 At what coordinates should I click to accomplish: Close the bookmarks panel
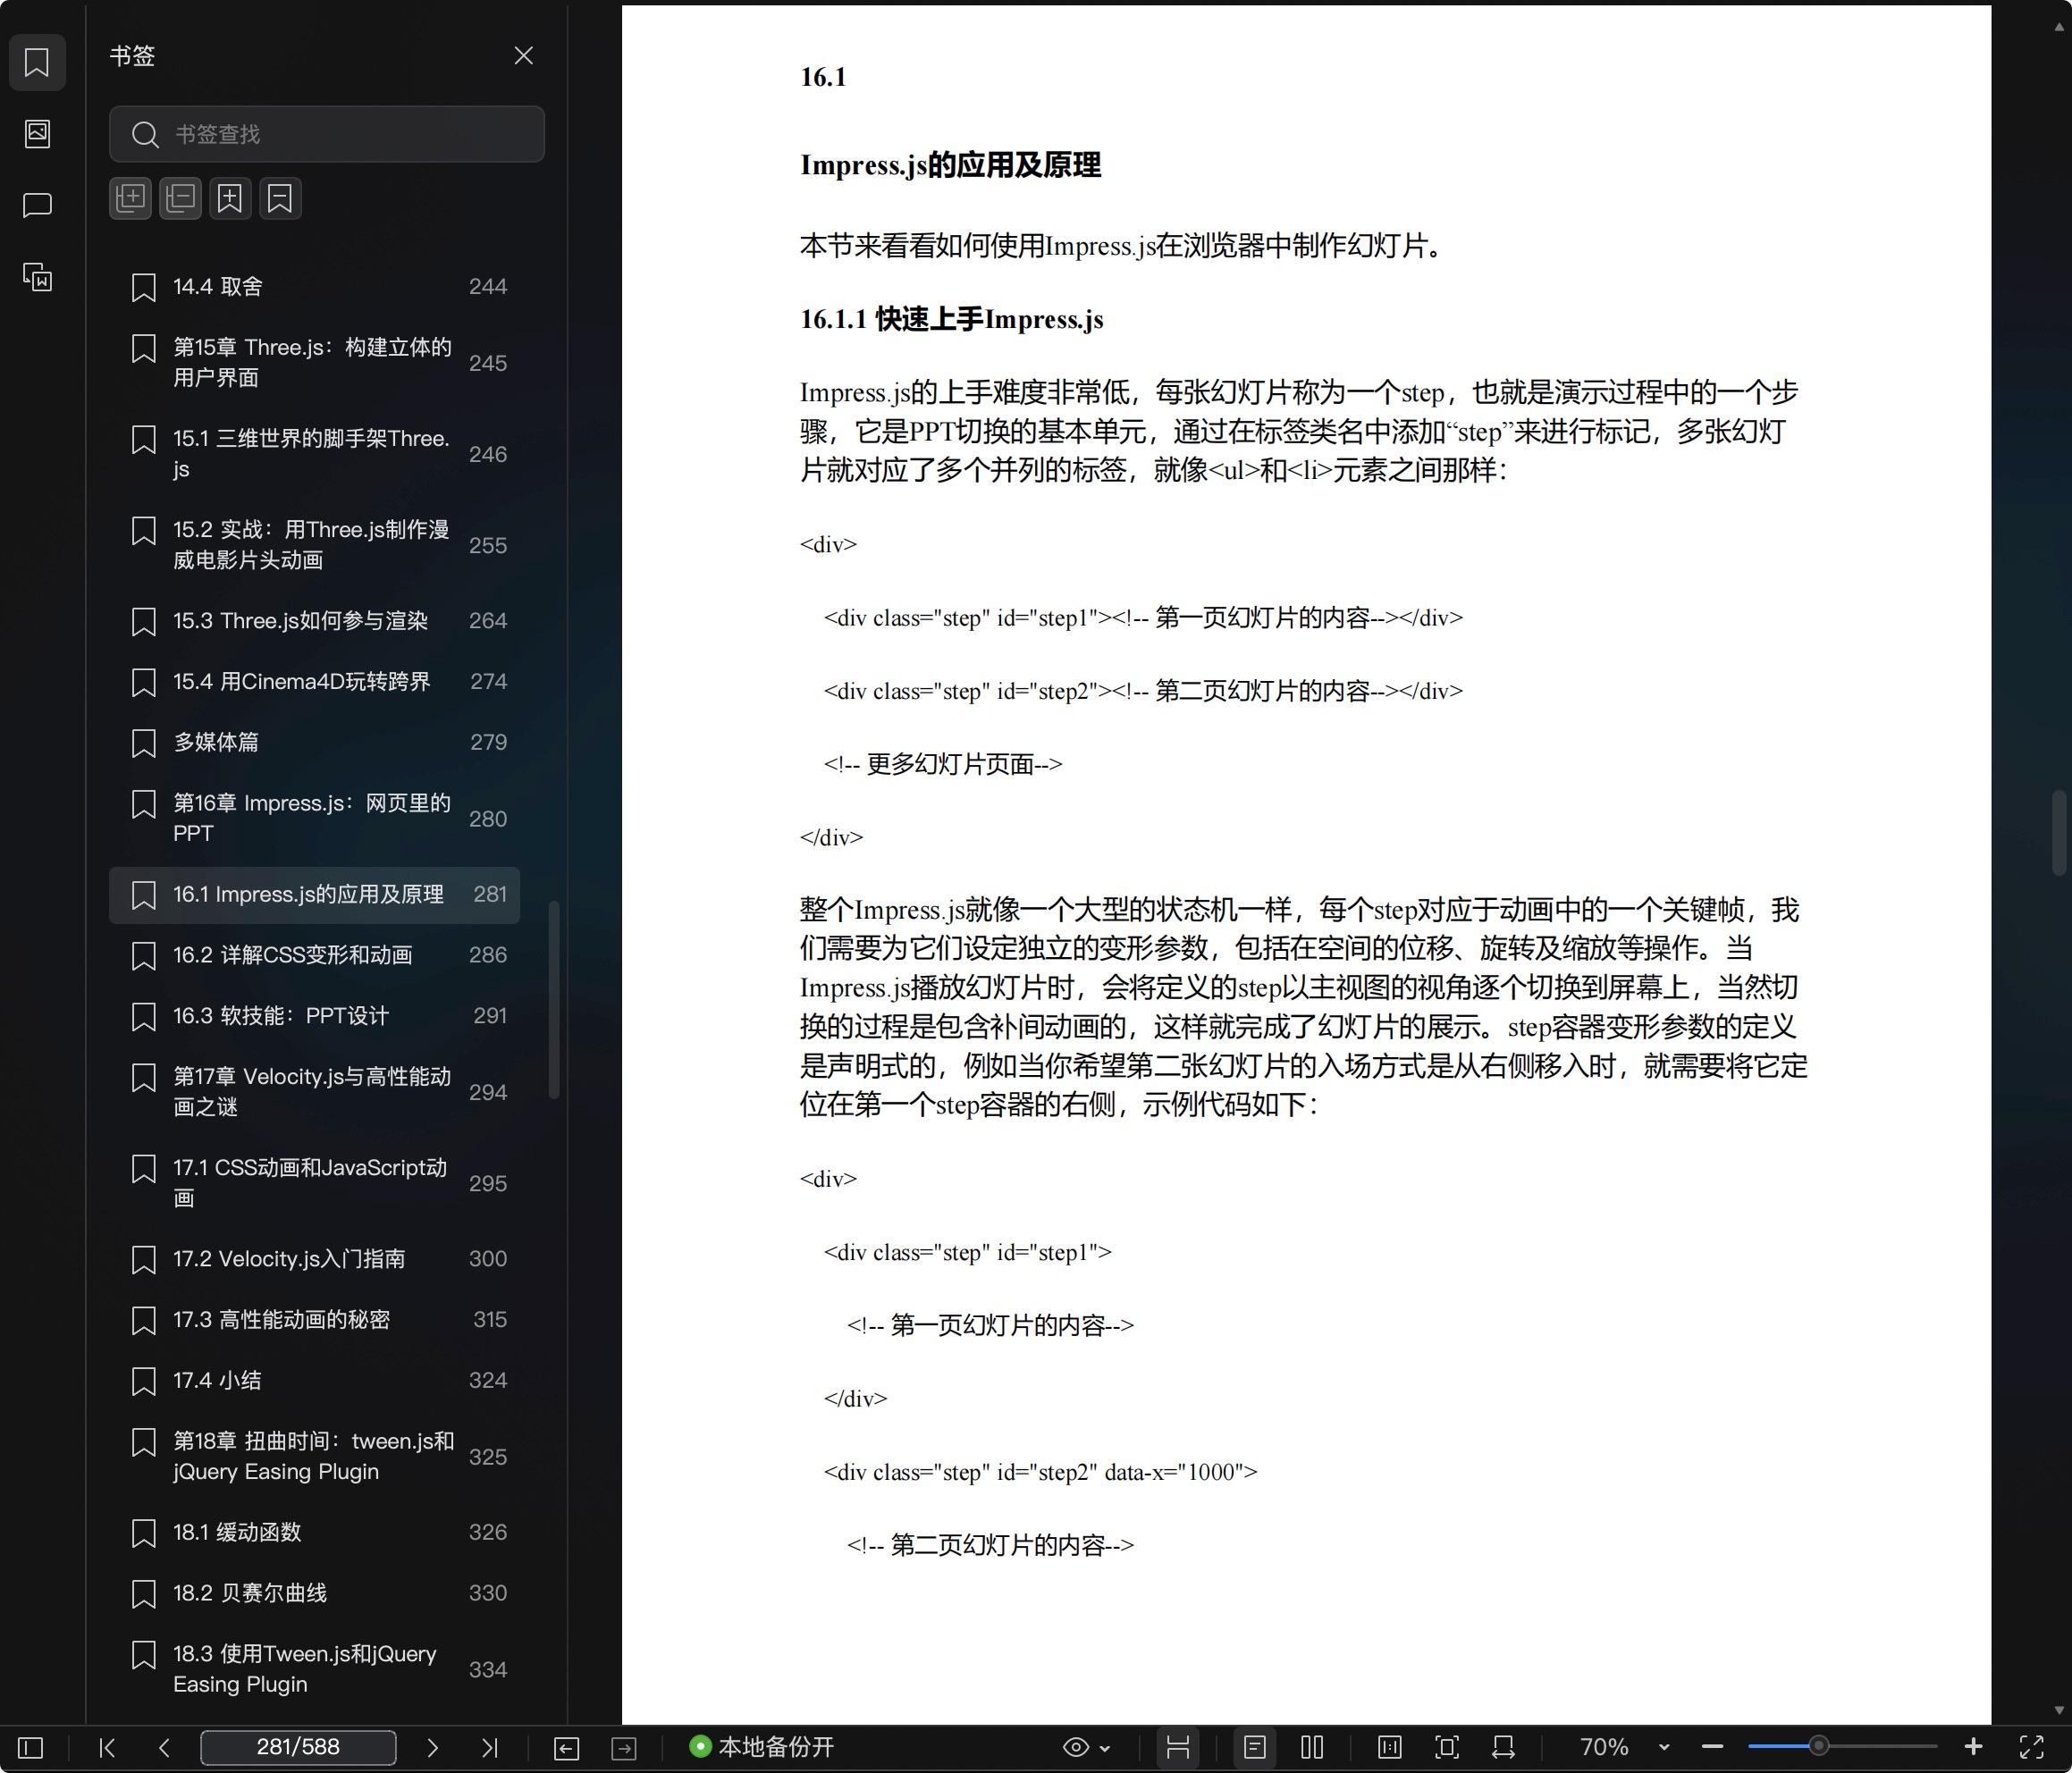(523, 56)
